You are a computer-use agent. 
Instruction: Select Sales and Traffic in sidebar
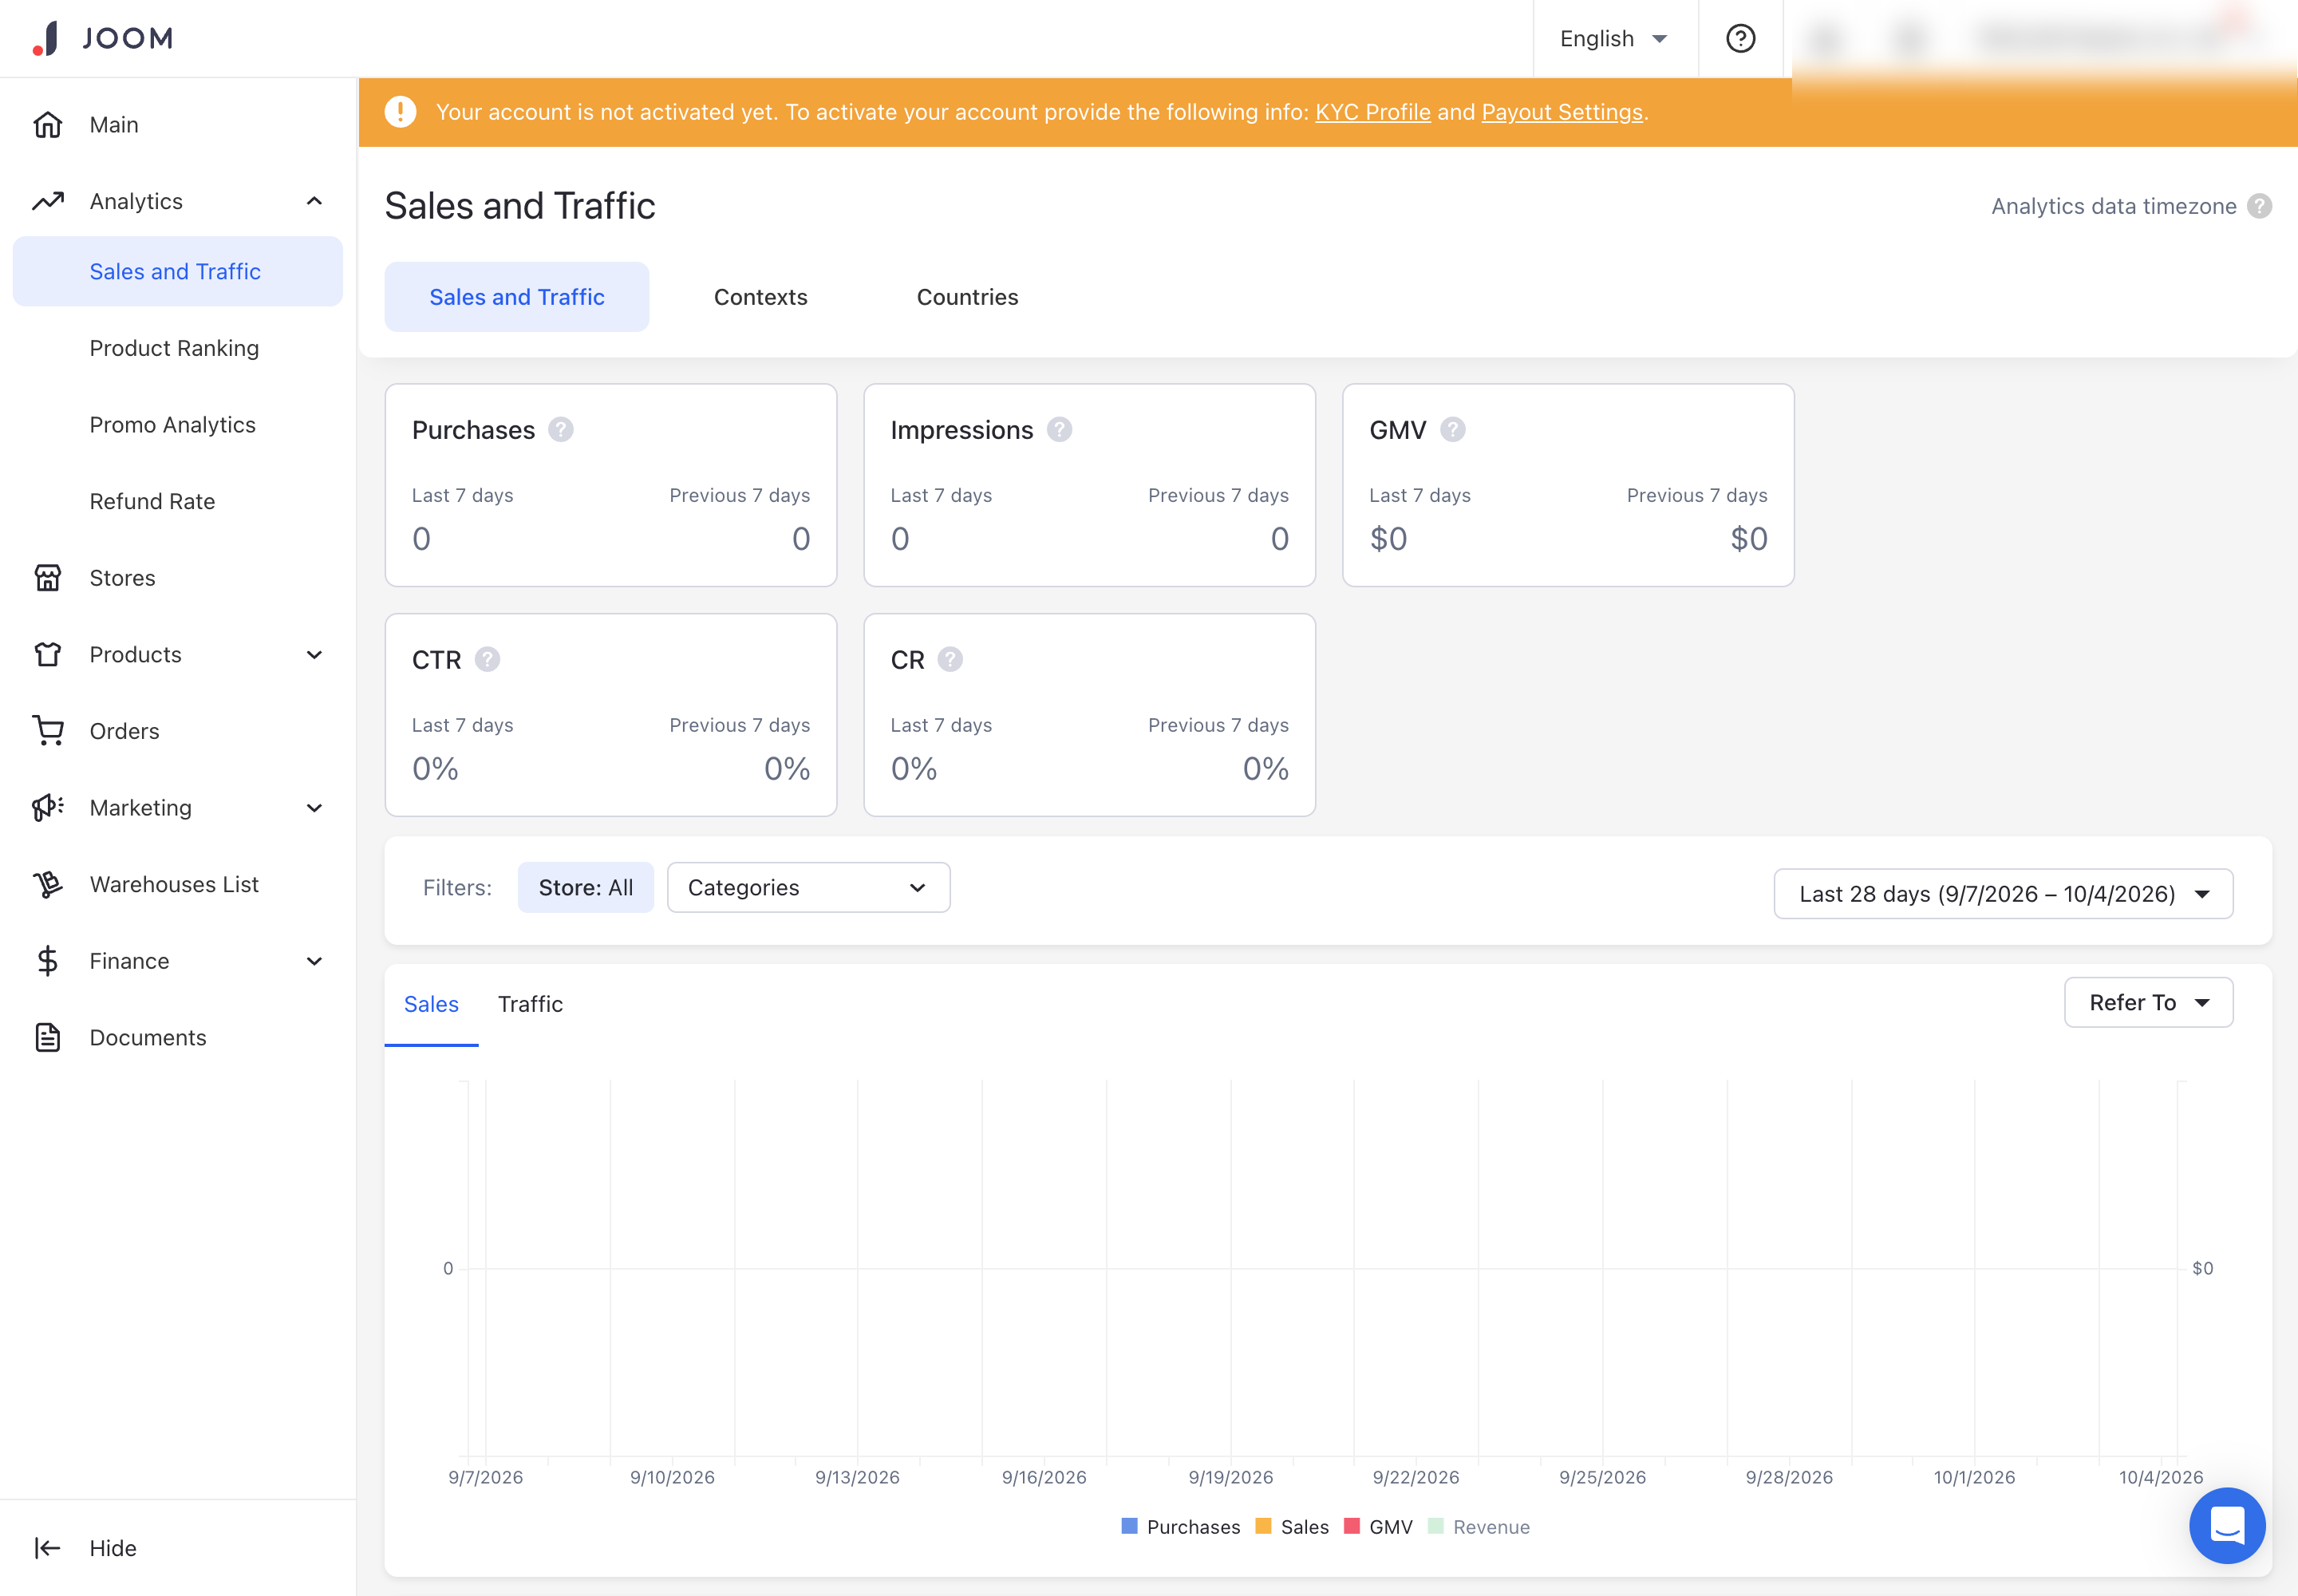click(x=177, y=271)
